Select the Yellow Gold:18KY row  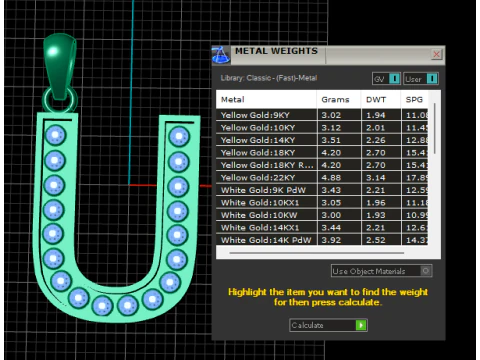[322, 153]
